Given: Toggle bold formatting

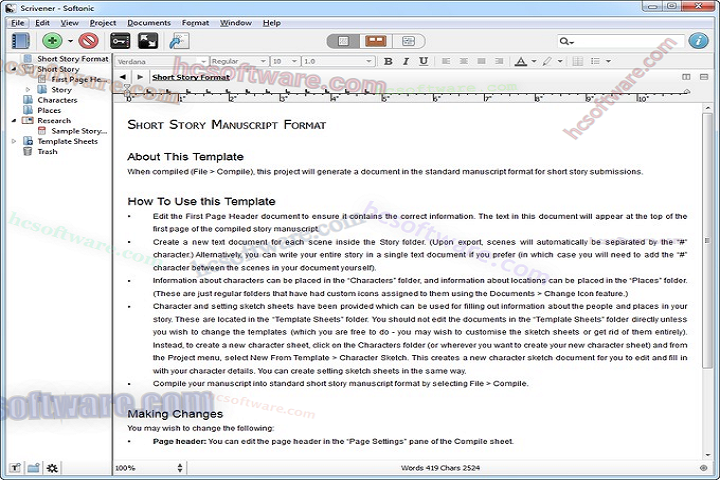Looking at the screenshot, I should 388,61.
